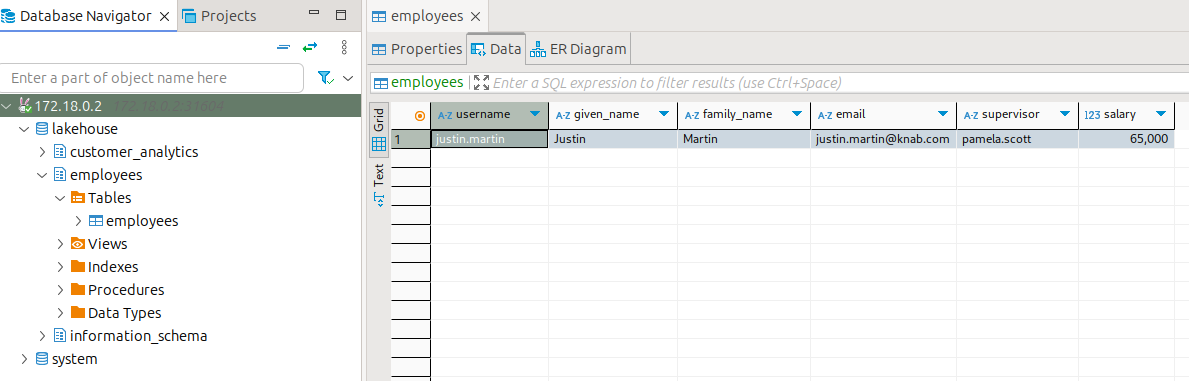Switch to the Properties tab
Viewport: 1189px width, 381px height.
point(416,49)
